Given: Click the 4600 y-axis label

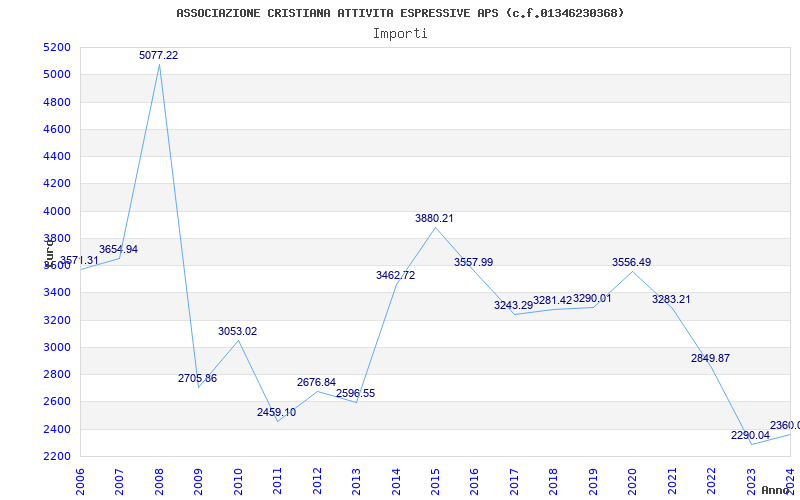Looking at the screenshot, I should tap(57, 130).
